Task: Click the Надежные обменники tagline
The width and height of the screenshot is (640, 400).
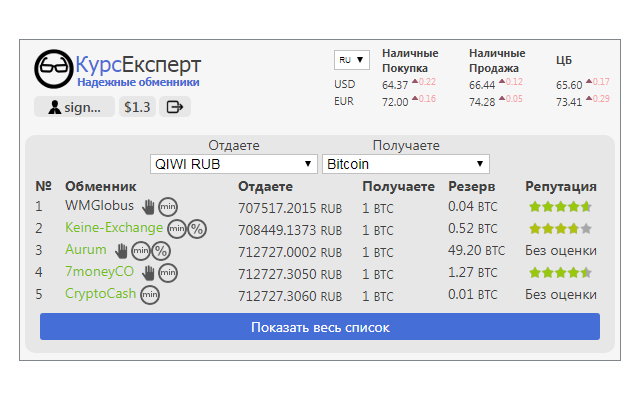Action: pos(138,82)
